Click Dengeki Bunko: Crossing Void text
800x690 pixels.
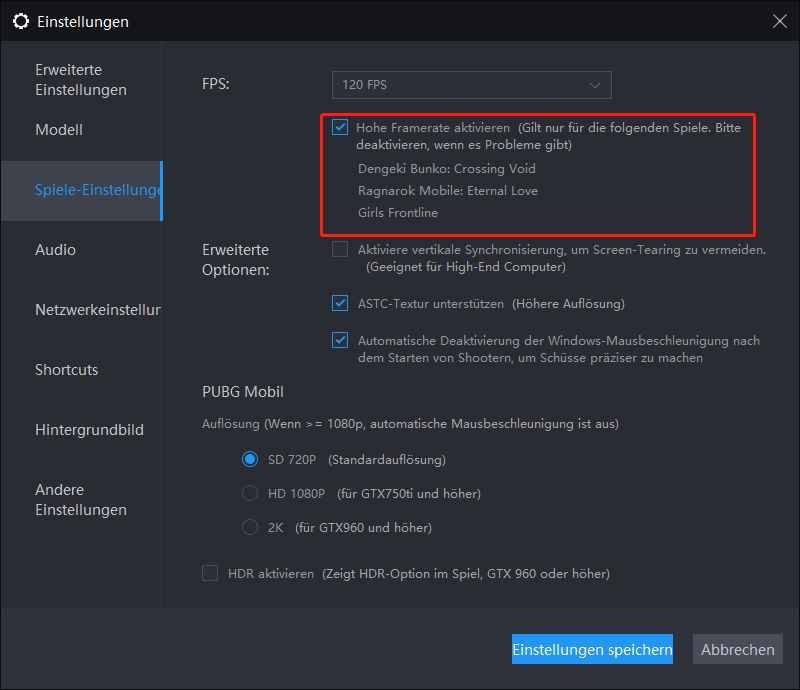(447, 168)
